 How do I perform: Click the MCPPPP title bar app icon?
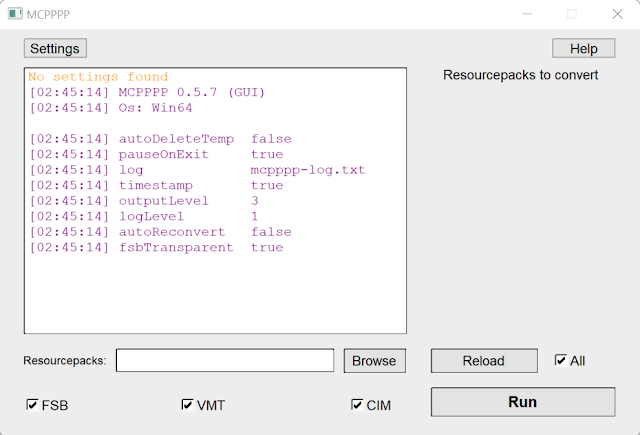(15, 14)
